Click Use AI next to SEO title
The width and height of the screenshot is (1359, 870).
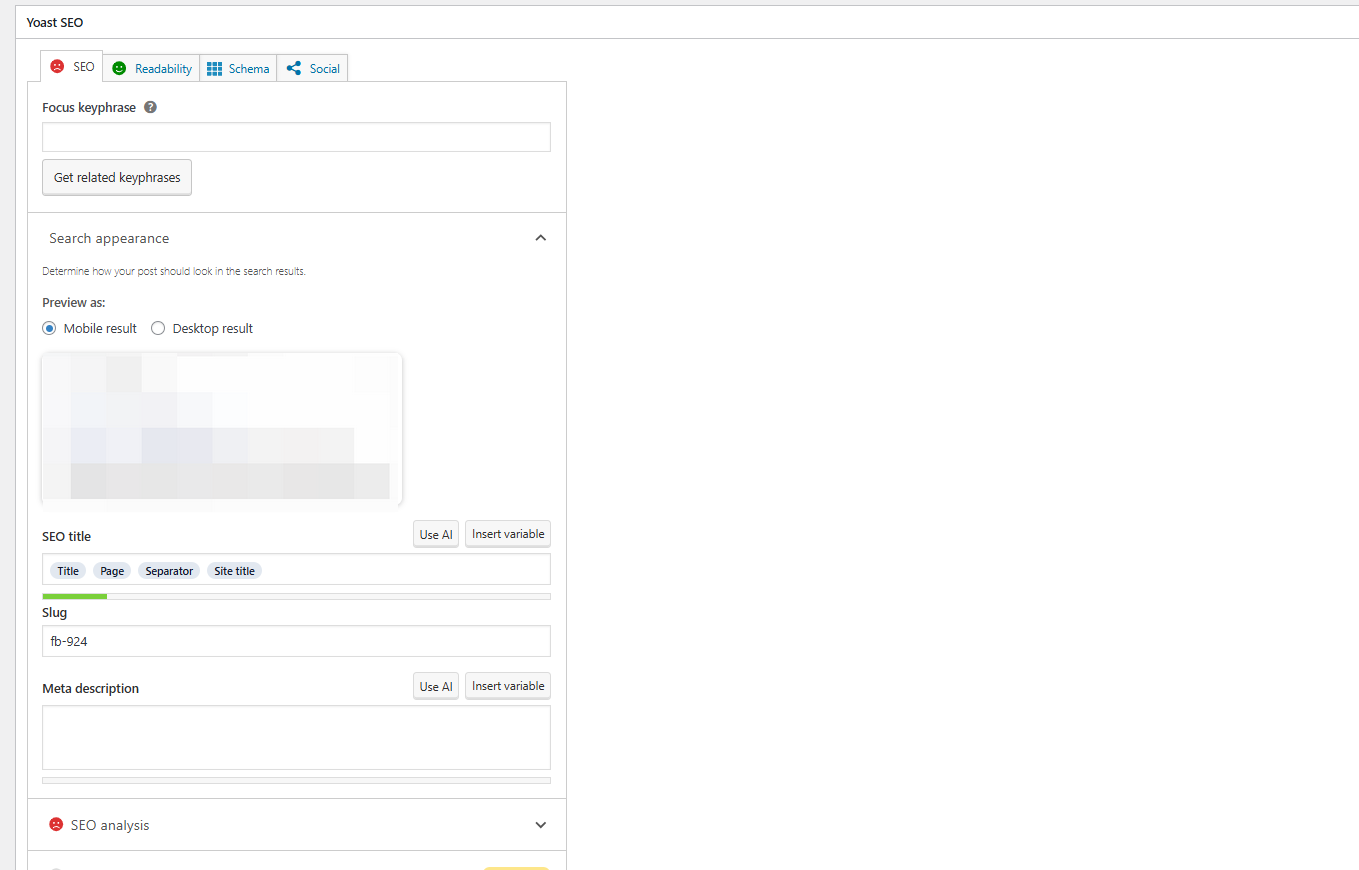point(436,534)
